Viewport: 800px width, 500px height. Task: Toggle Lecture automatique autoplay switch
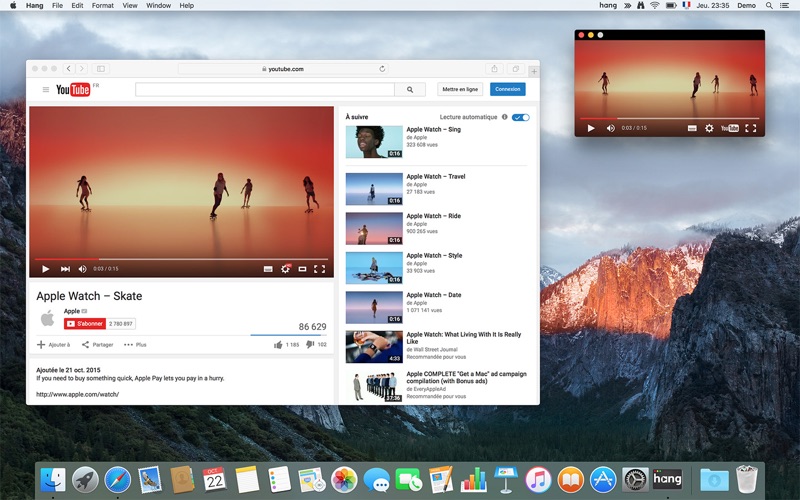coord(521,117)
